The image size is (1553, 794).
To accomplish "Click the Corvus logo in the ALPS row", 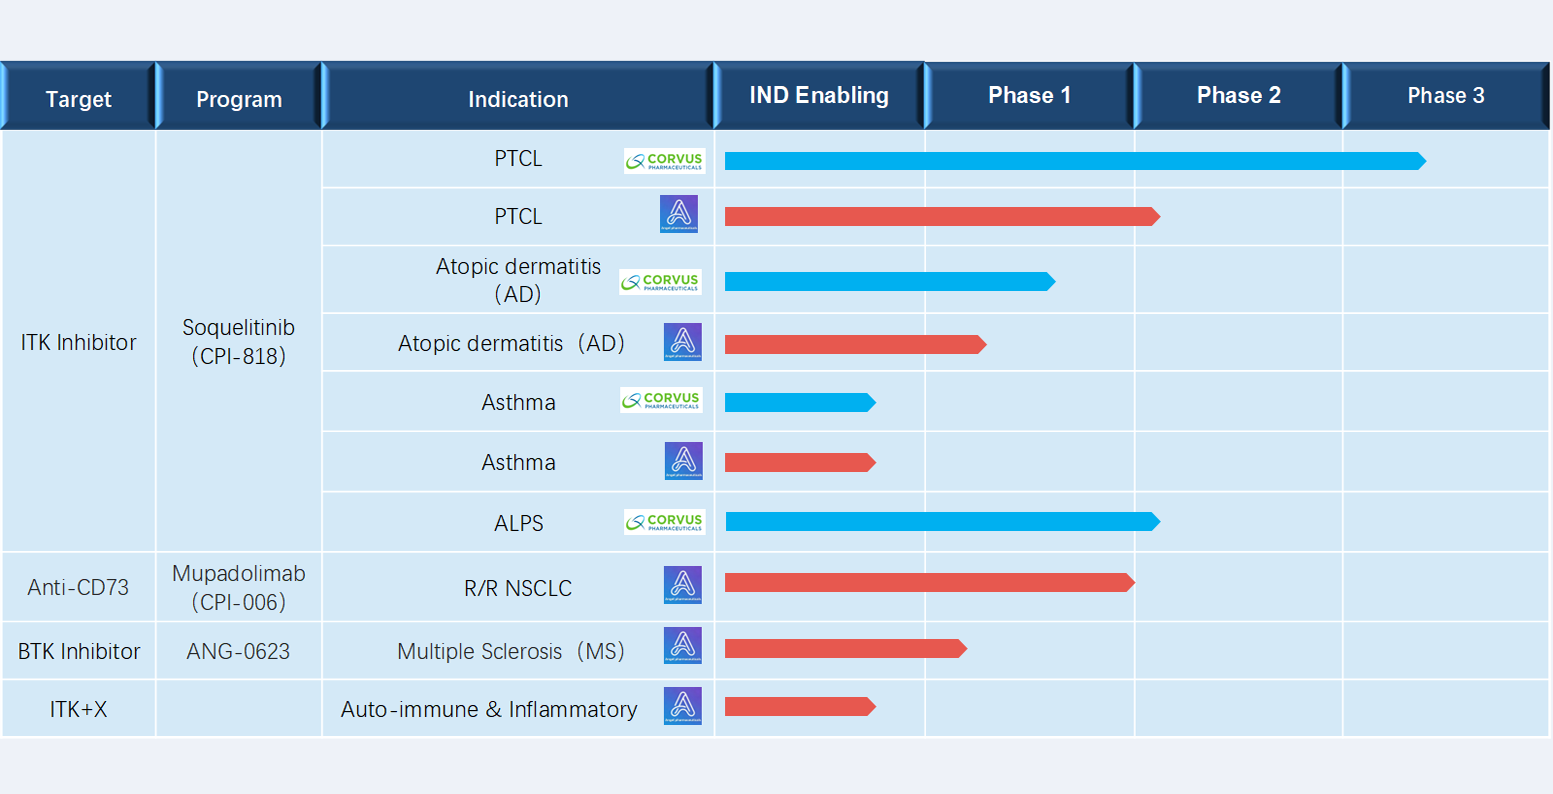I will tap(664, 522).
